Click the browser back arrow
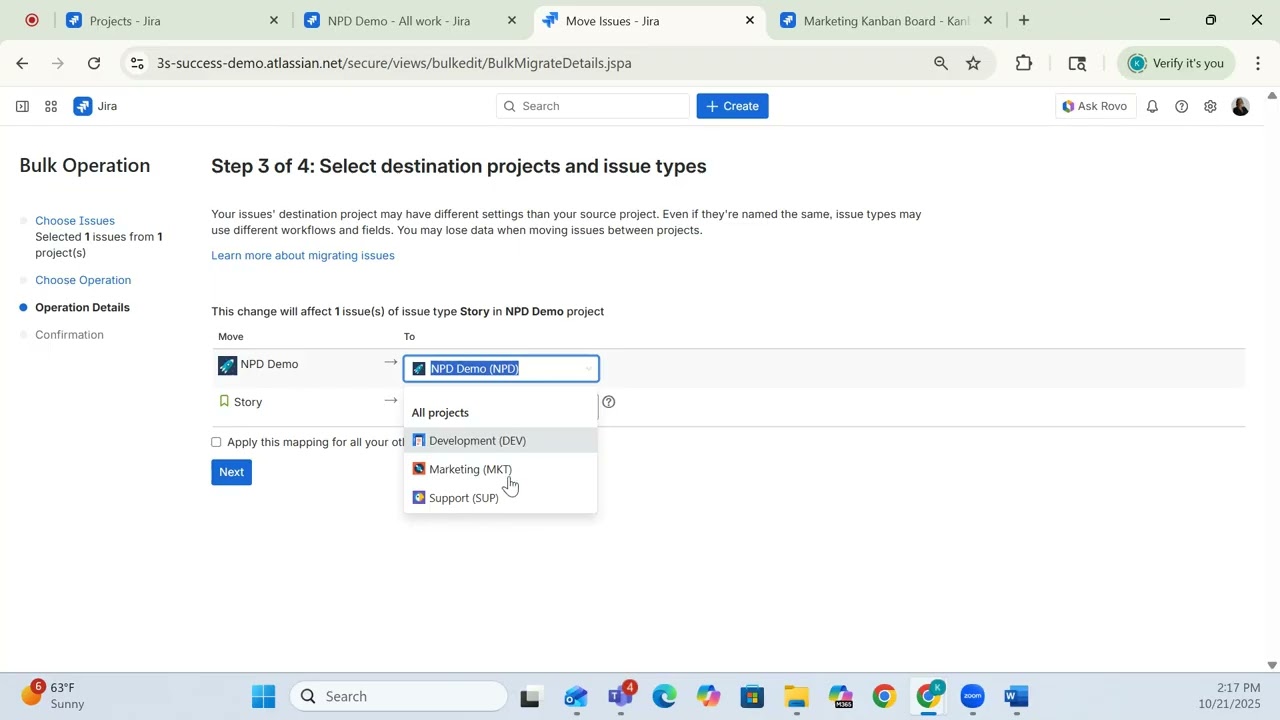The height and width of the screenshot is (720, 1280). pyautogui.click(x=22, y=63)
